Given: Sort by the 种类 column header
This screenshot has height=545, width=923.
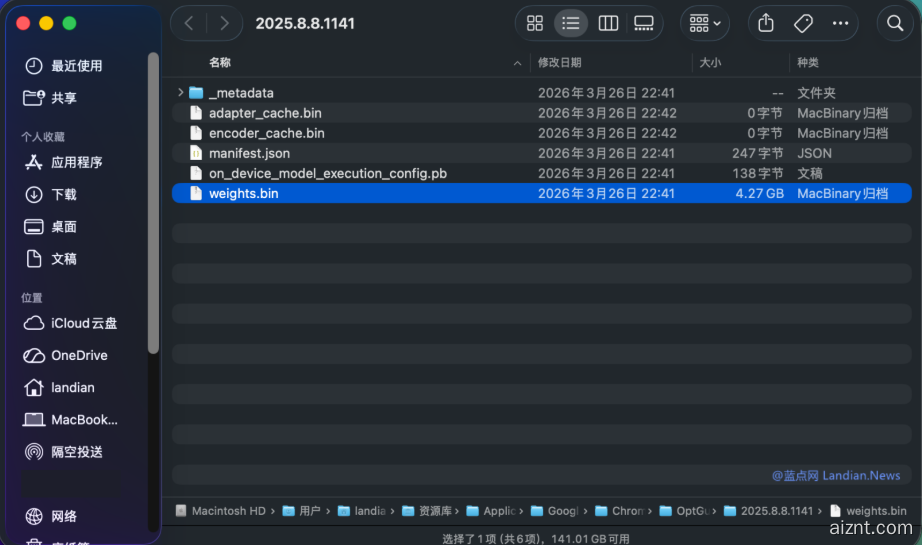Looking at the screenshot, I should (808, 62).
